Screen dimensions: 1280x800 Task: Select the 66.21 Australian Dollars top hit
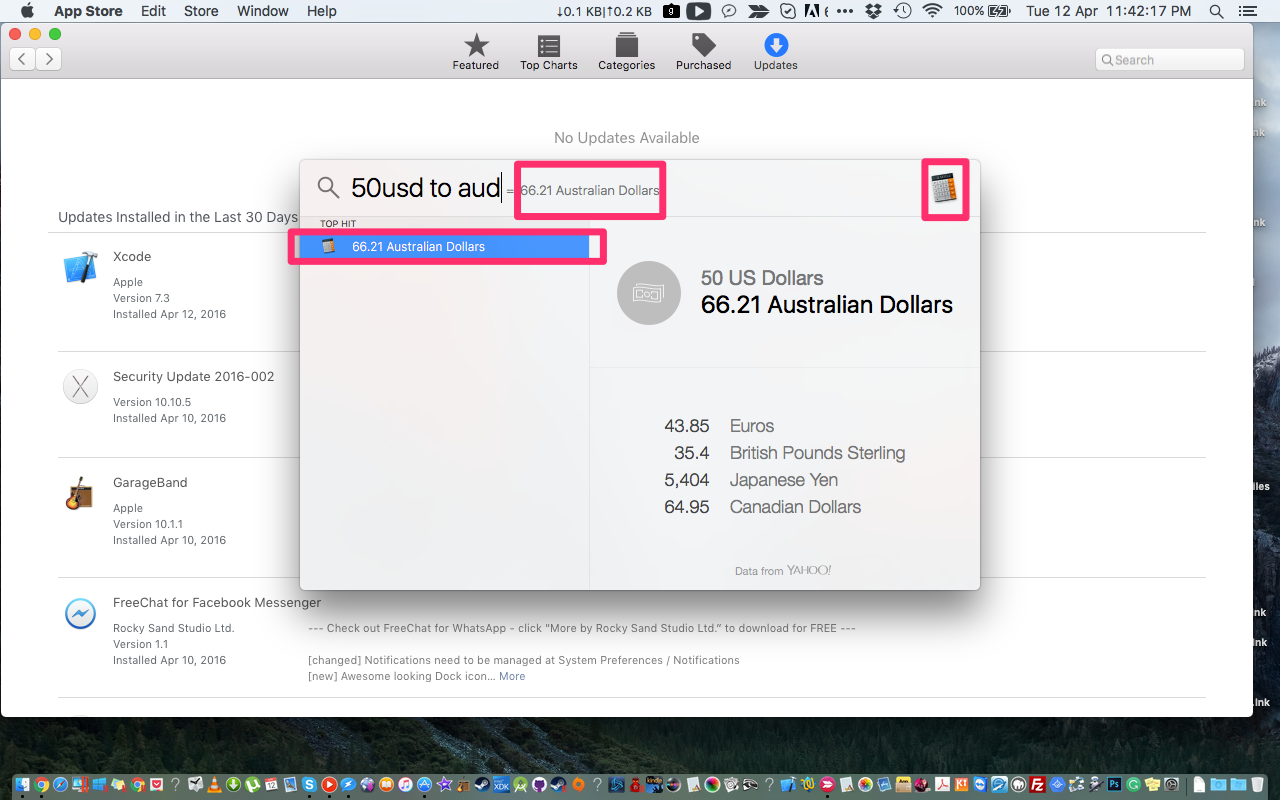445,246
